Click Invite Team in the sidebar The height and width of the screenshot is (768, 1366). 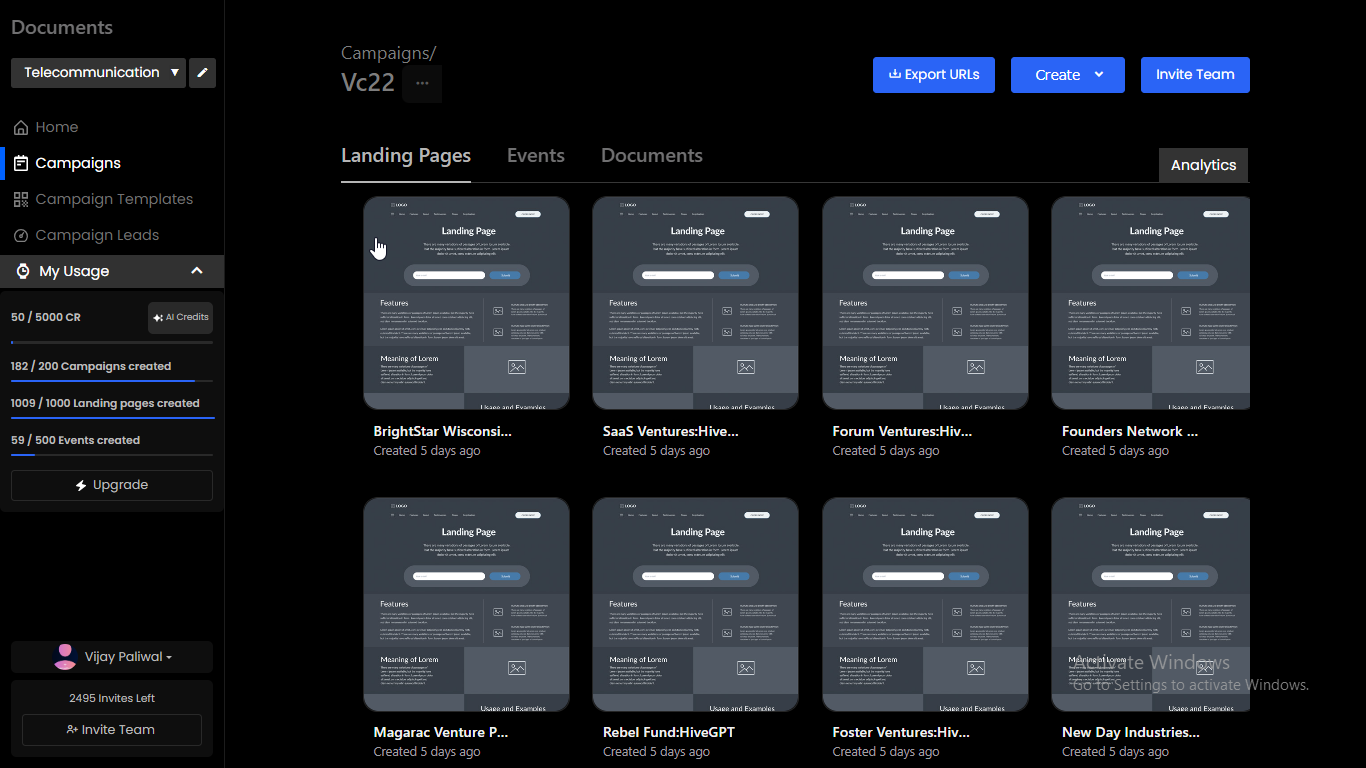tap(112, 730)
